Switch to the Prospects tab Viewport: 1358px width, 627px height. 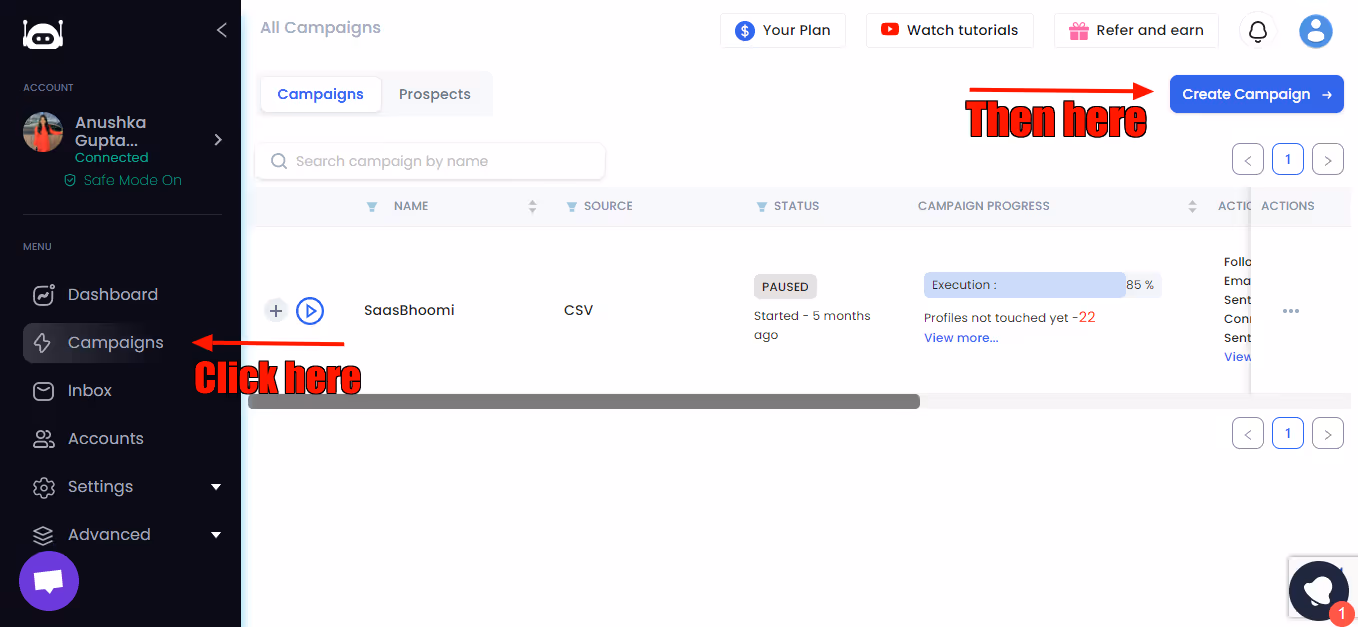(434, 93)
